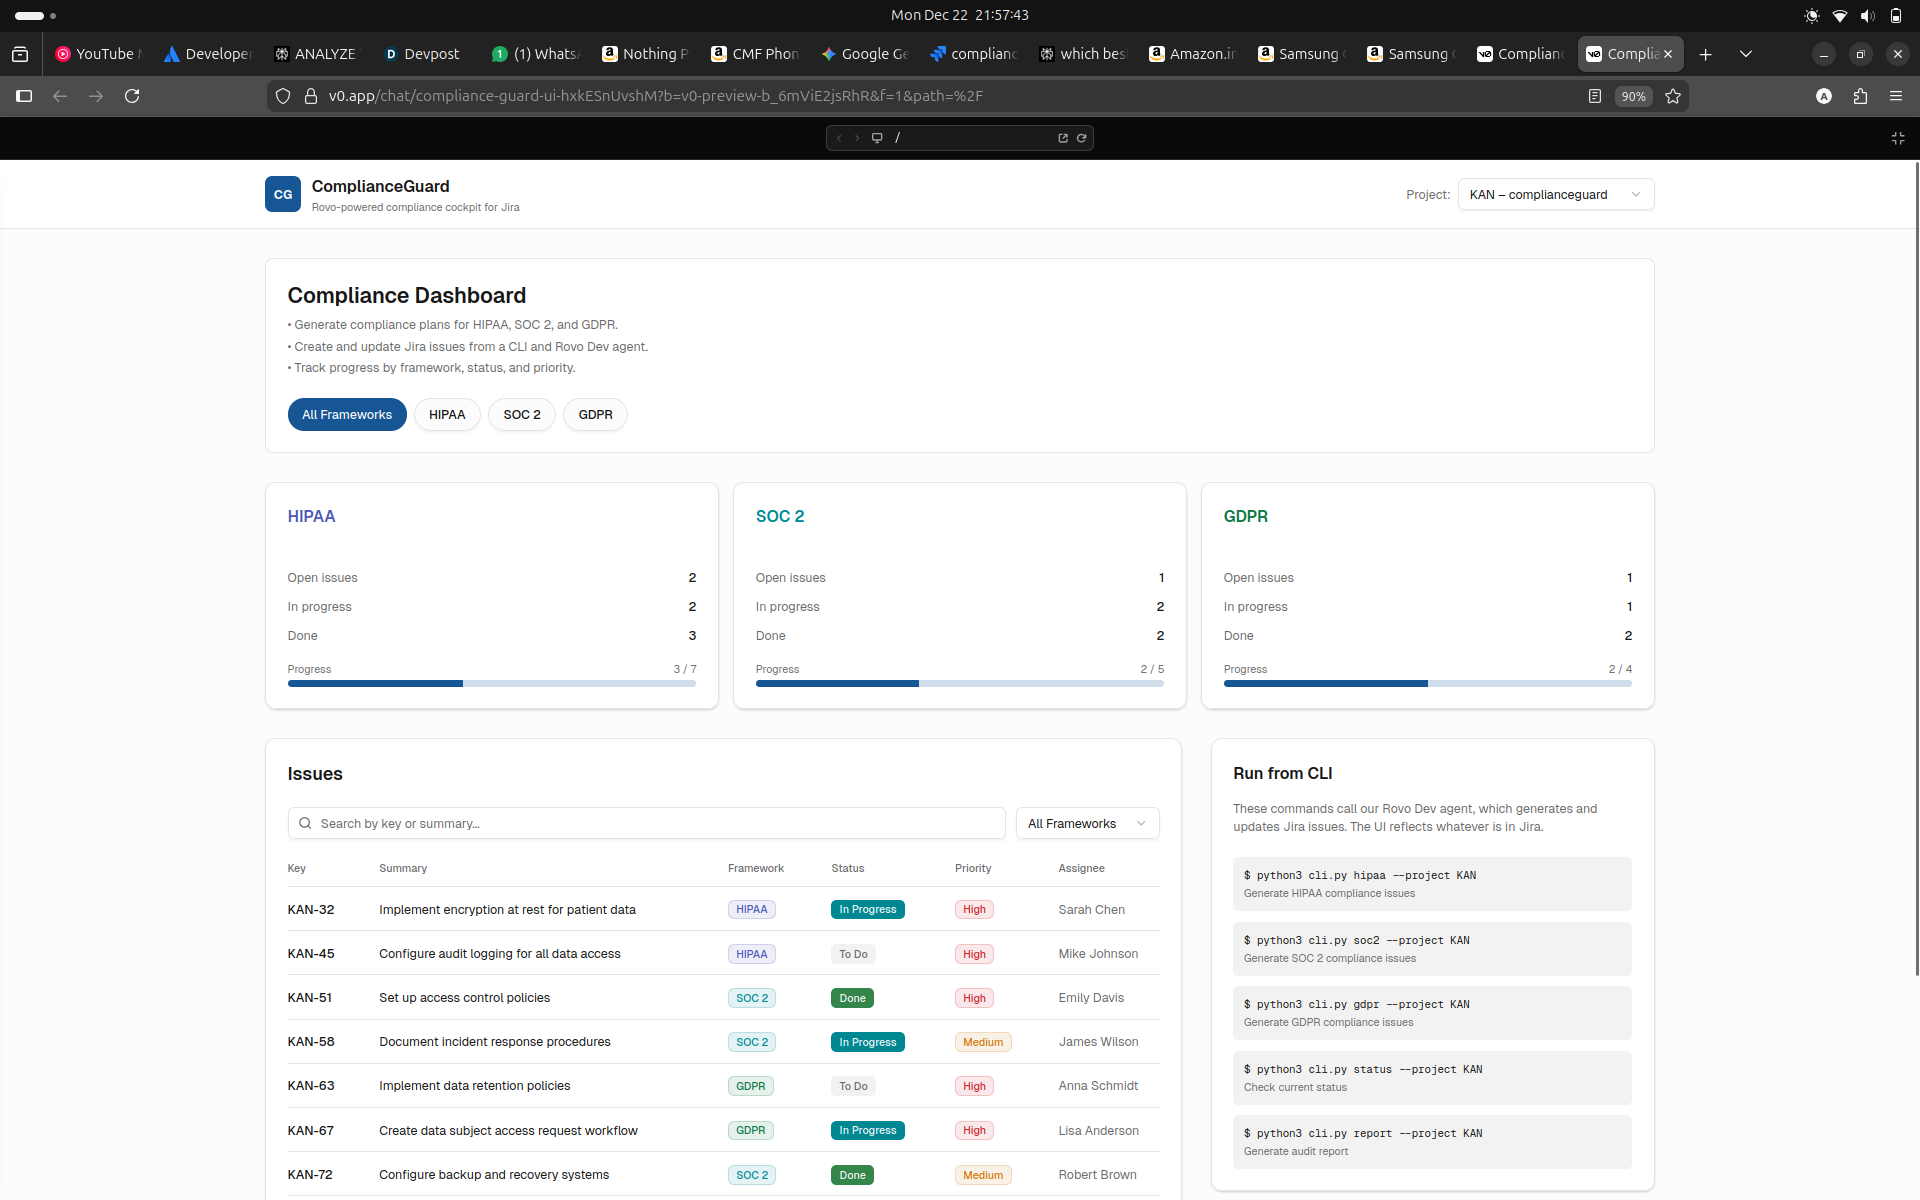Select the GDPR framework filter pill
Image resolution: width=1920 pixels, height=1200 pixels.
(595, 415)
